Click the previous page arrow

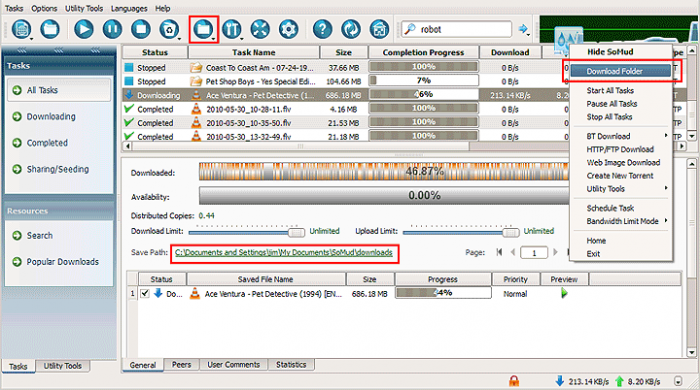tap(512, 252)
